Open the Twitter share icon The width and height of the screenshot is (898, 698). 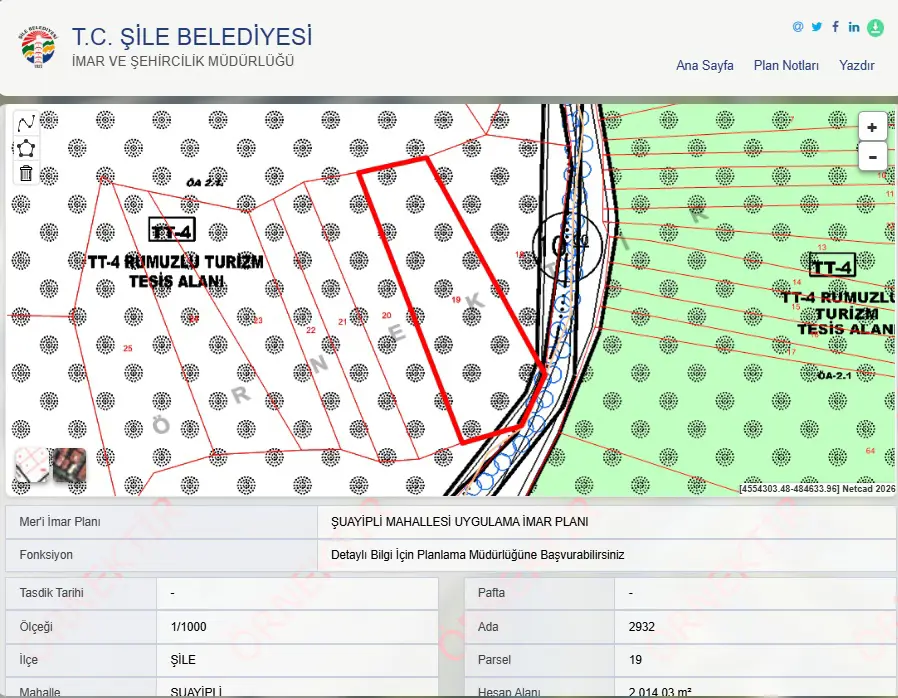817,27
